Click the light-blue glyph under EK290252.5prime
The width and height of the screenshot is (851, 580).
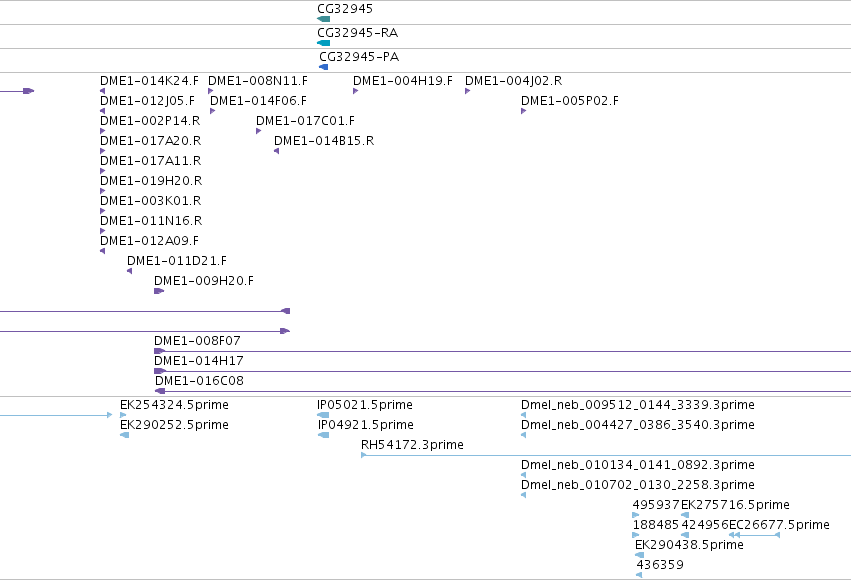point(124,435)
